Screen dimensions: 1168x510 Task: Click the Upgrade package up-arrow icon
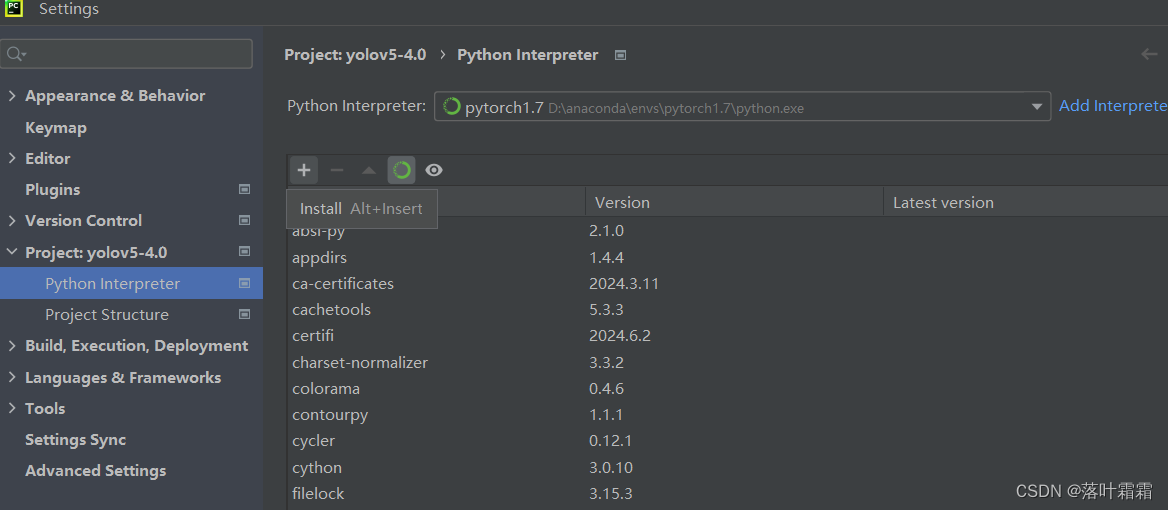click(x=369, y=170)
